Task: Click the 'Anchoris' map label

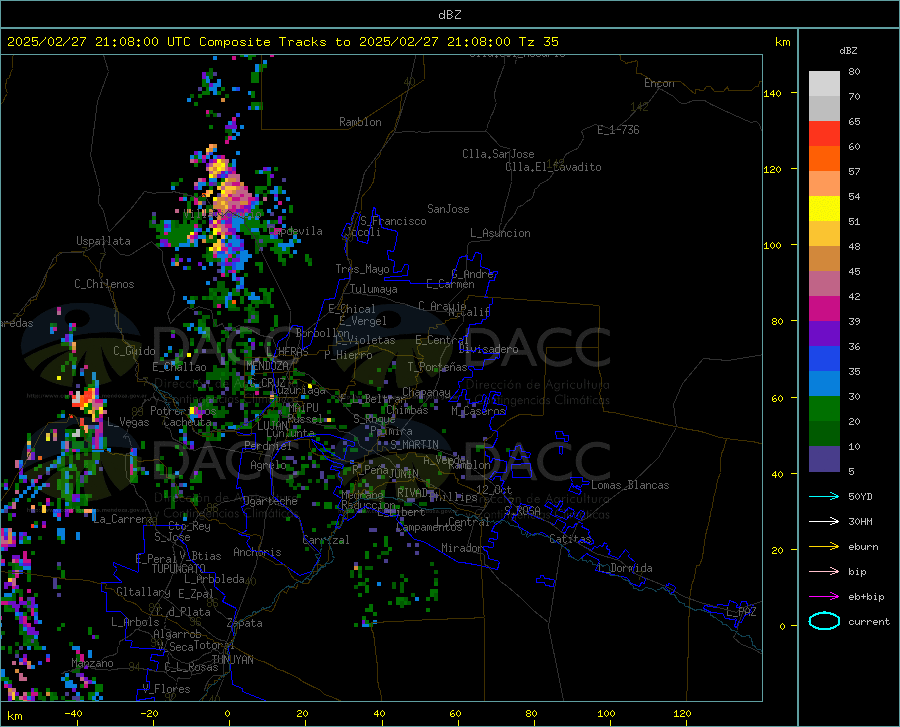Action: coord(257,552)
